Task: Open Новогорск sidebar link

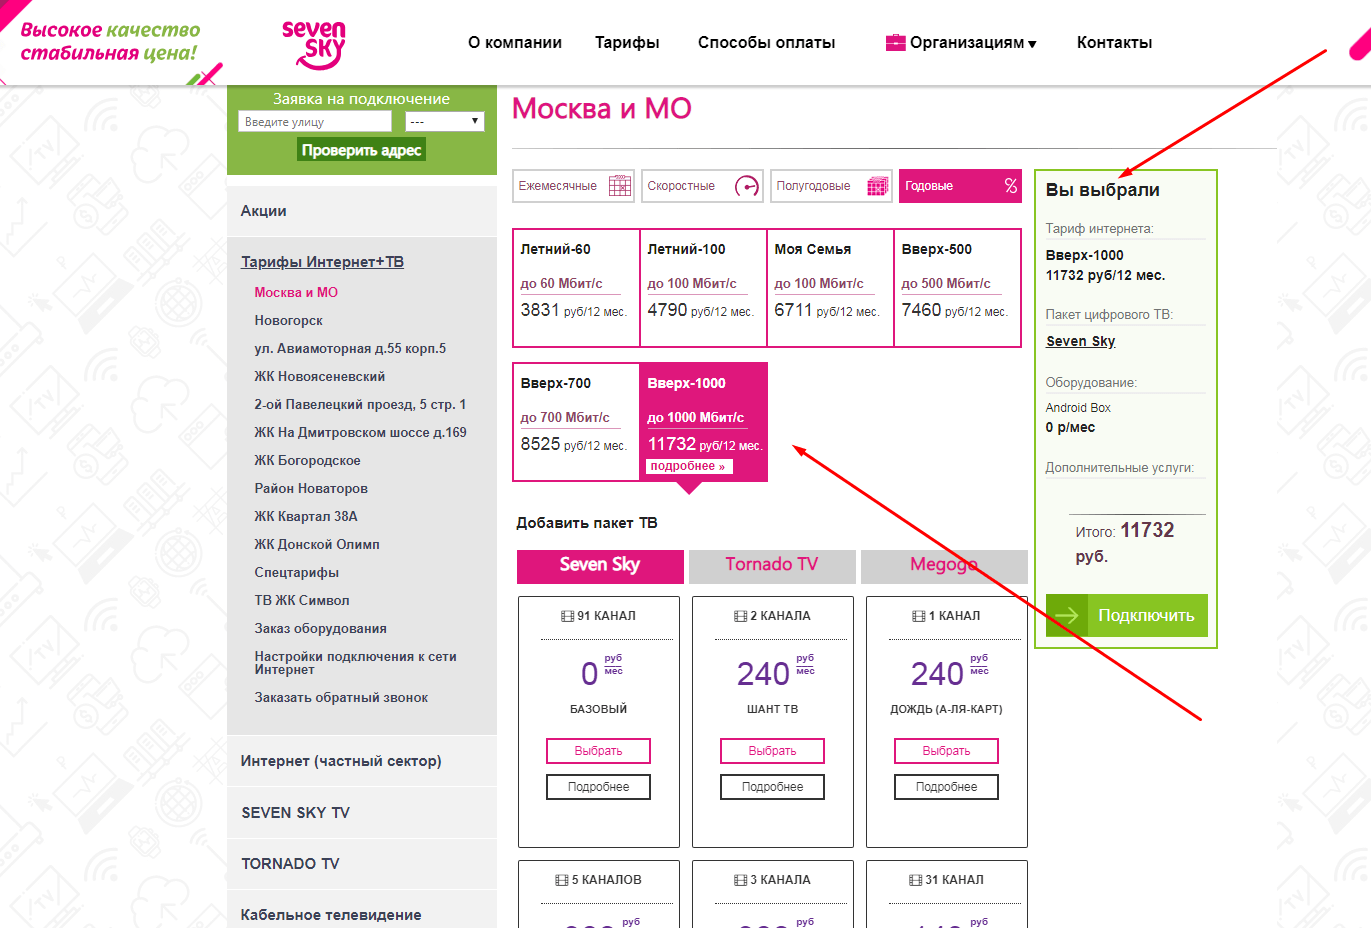Action: [x=288, y=321]
